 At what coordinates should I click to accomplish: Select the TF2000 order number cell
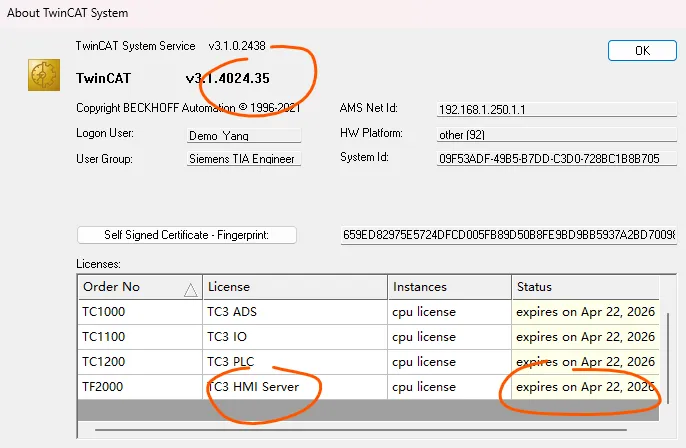pos(140,387)
